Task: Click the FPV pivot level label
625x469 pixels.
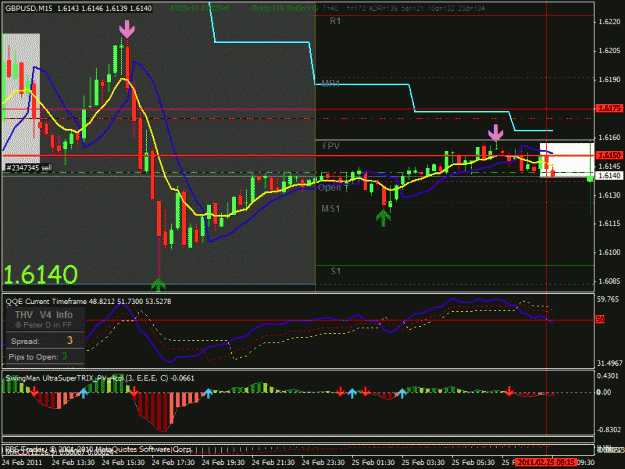Action: click(x=331, y=146)
